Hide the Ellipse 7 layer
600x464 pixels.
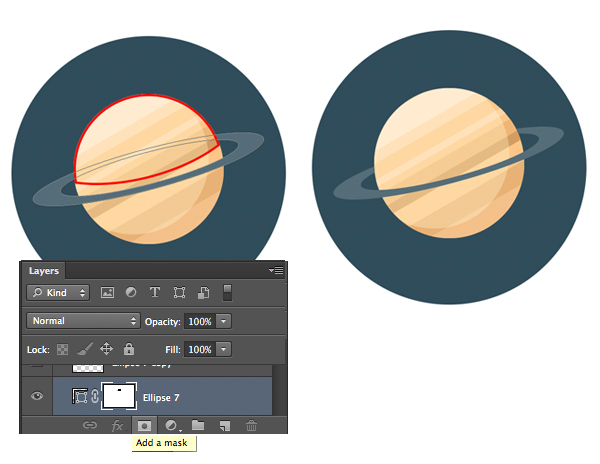[37, 396]
